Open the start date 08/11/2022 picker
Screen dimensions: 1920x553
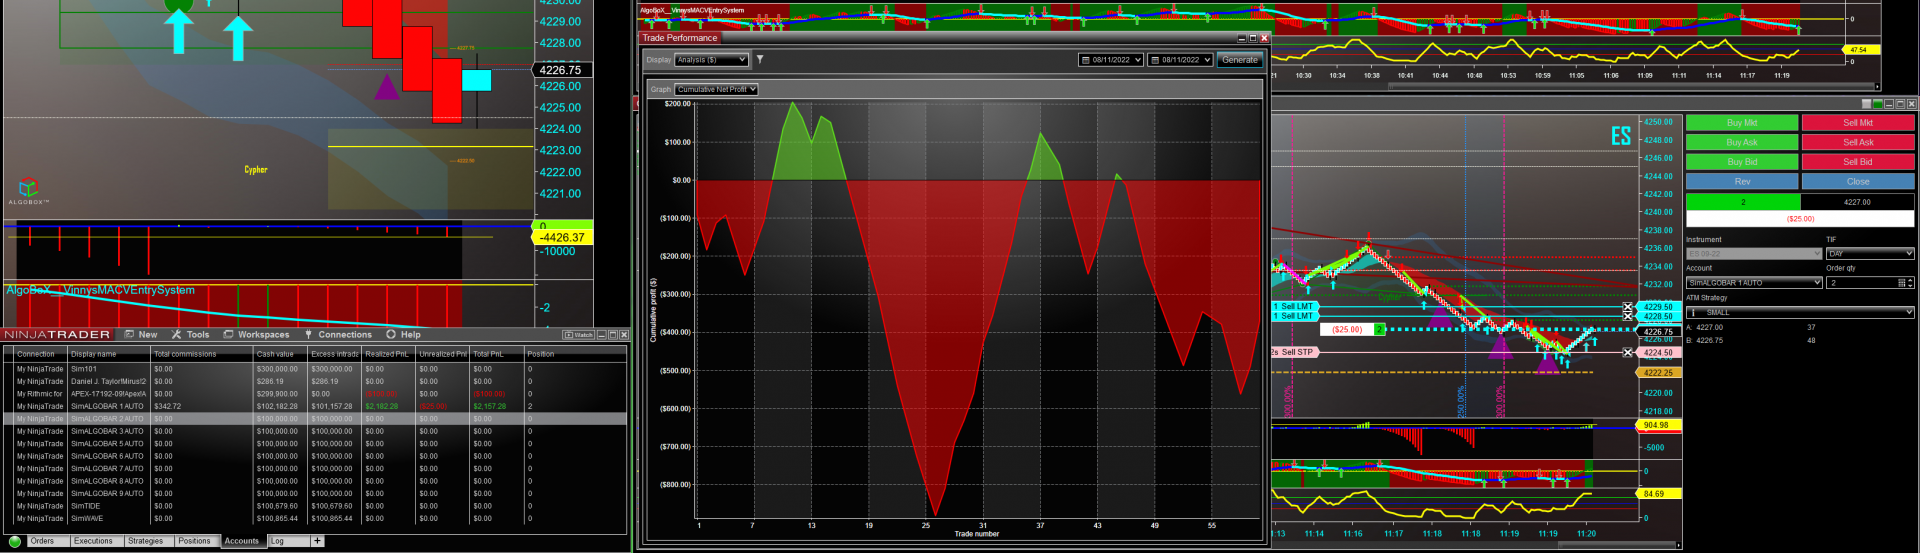pos(1110,60)
